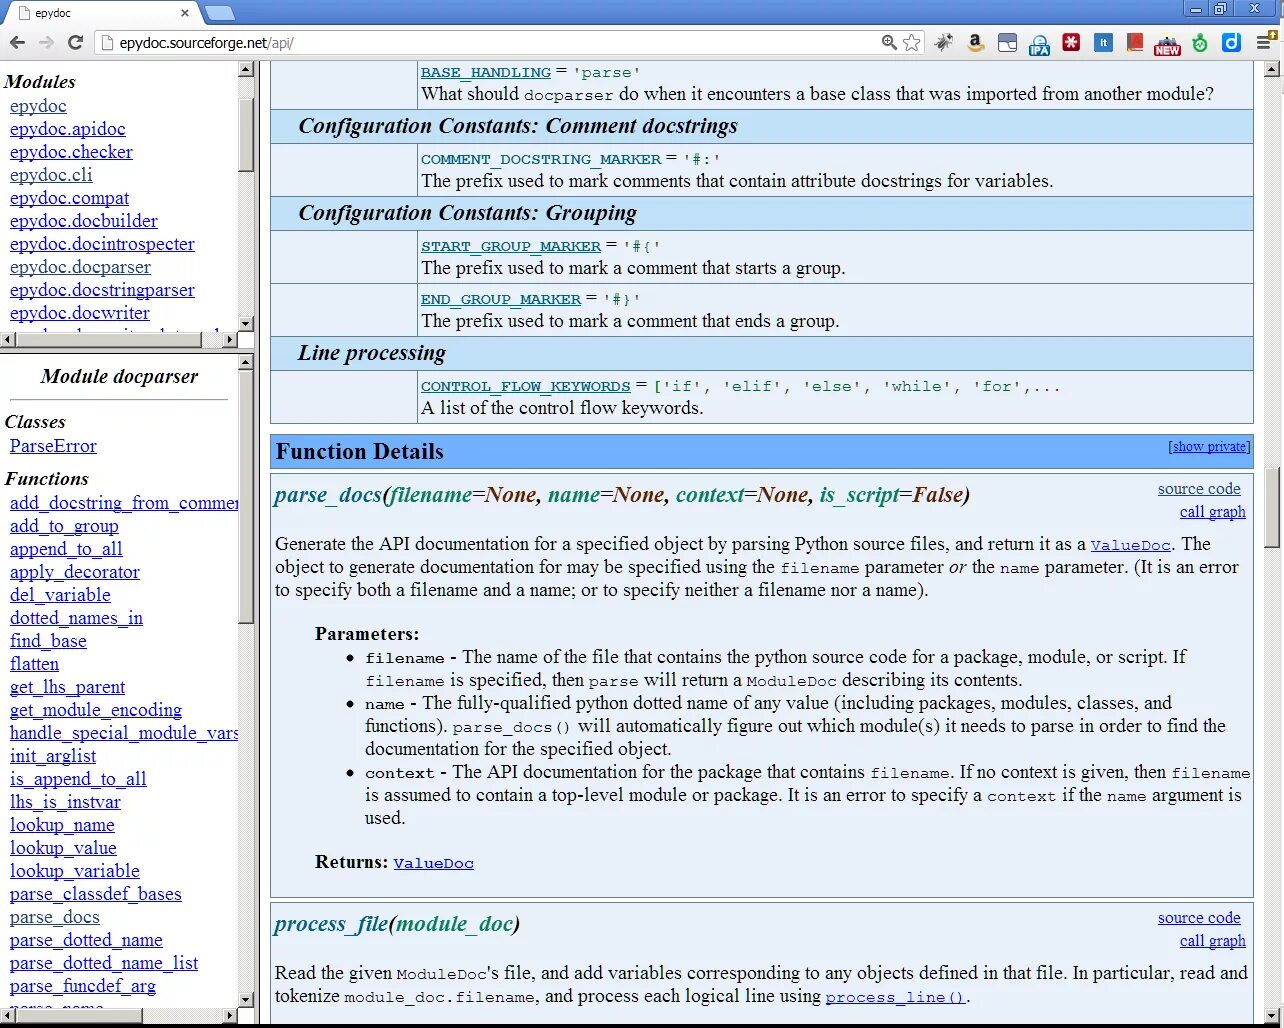
Task: Open the Chrome menu hamburger icon
Action: (1264, 42)
